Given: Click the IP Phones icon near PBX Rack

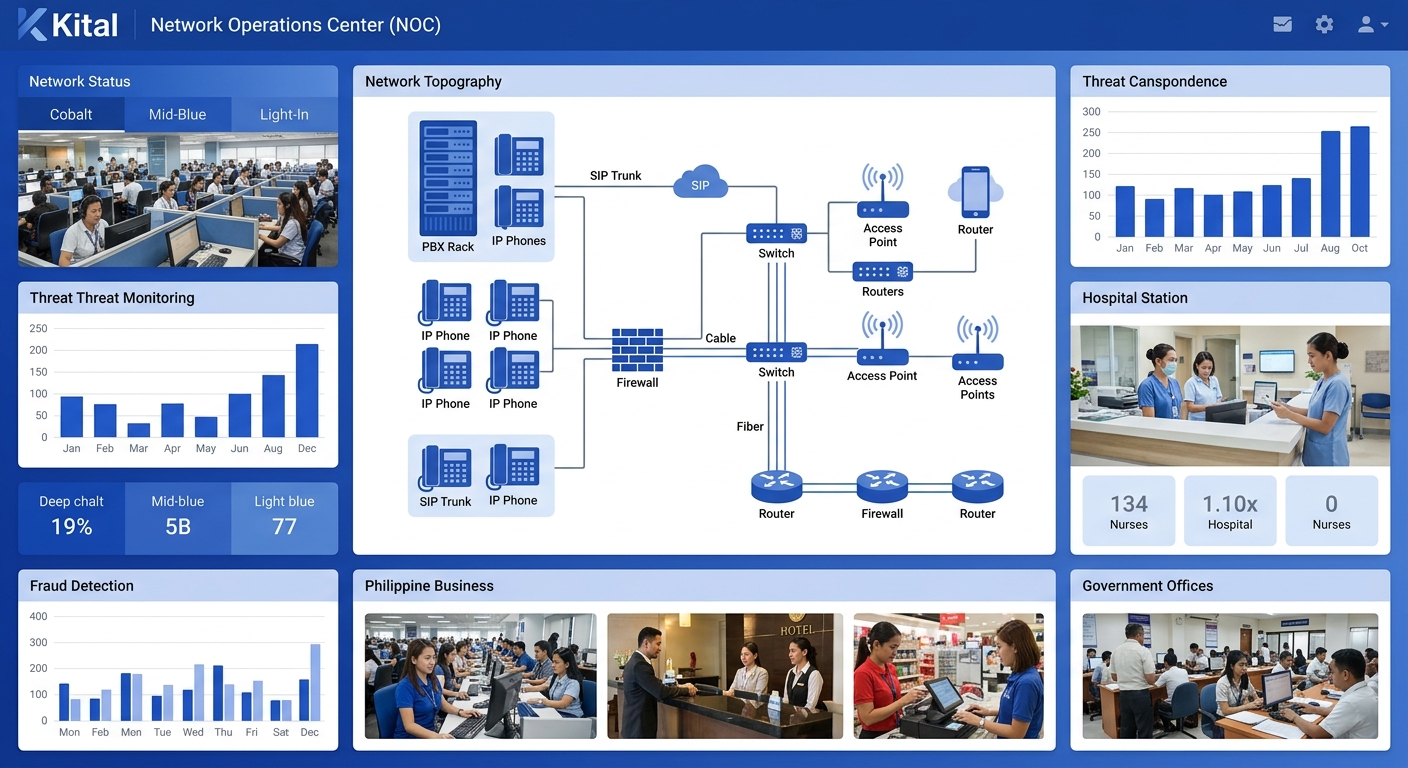Looking at the screenshot, I should tap(519, 207).
